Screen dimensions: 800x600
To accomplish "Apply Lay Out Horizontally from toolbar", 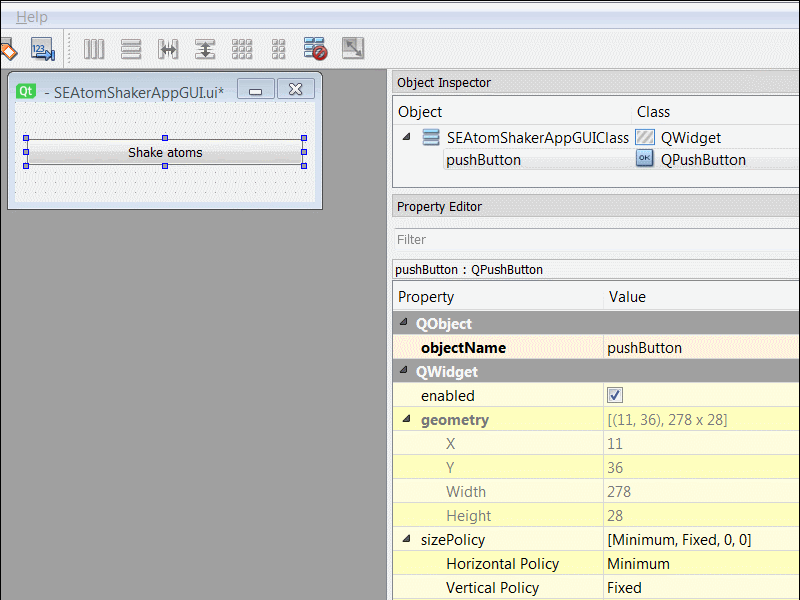I will click(x=94, y=48).
